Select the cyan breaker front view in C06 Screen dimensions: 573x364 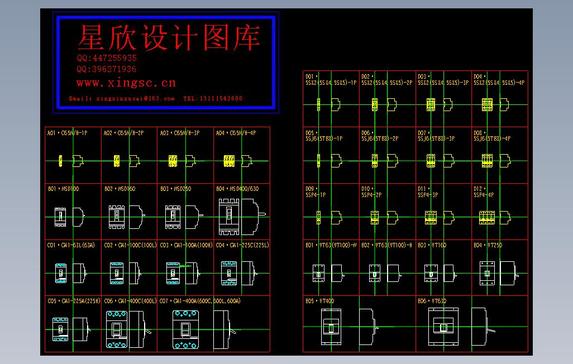tap(117, 329)
